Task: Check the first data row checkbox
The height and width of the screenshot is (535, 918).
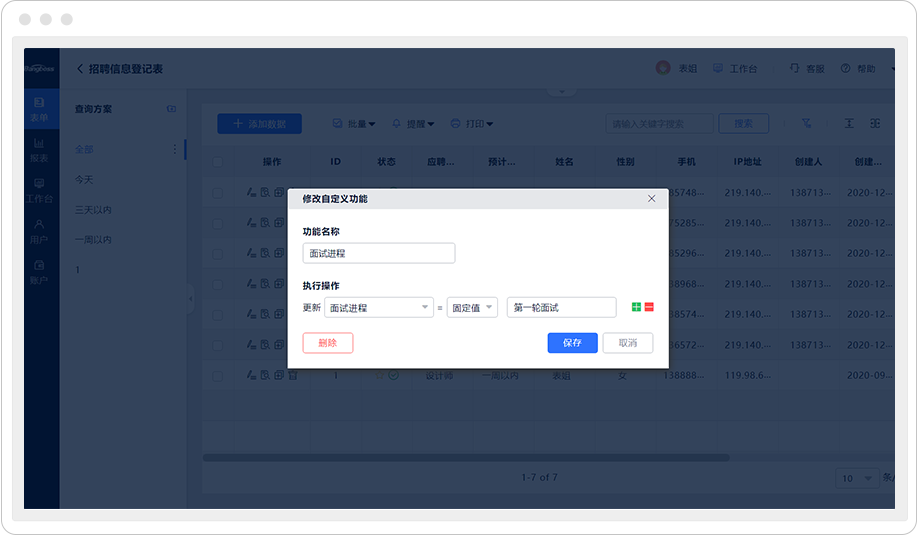Action: tap(218, 193)
